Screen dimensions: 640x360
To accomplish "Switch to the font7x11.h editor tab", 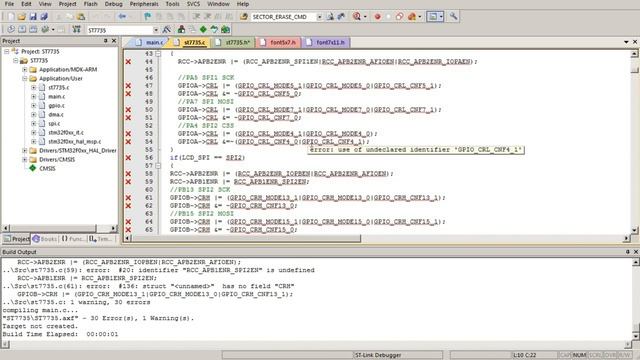I will click(326, 42).
